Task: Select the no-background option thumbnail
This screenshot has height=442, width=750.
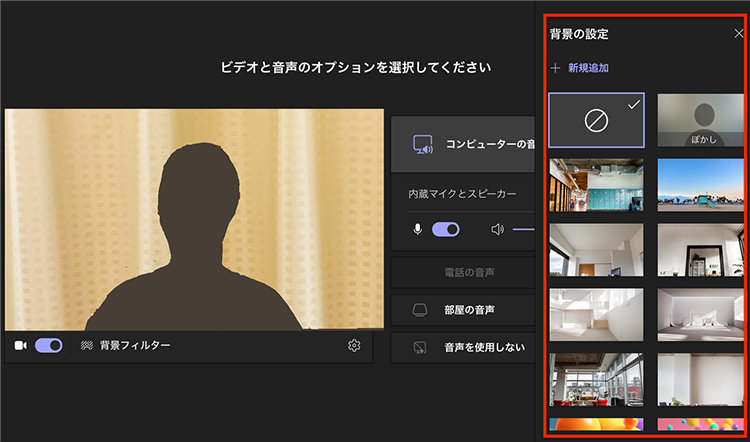Action: pos(596,120)
